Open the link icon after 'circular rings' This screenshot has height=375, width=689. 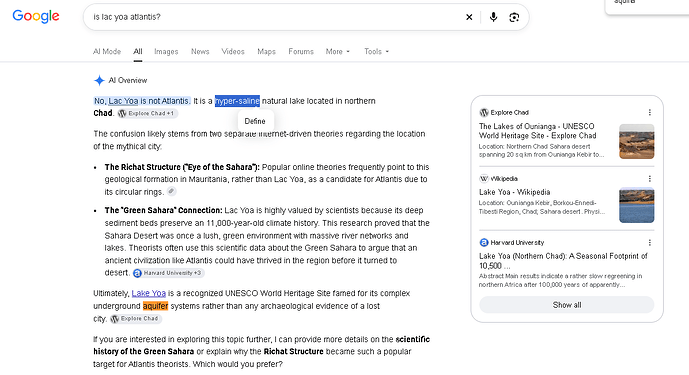171,191
